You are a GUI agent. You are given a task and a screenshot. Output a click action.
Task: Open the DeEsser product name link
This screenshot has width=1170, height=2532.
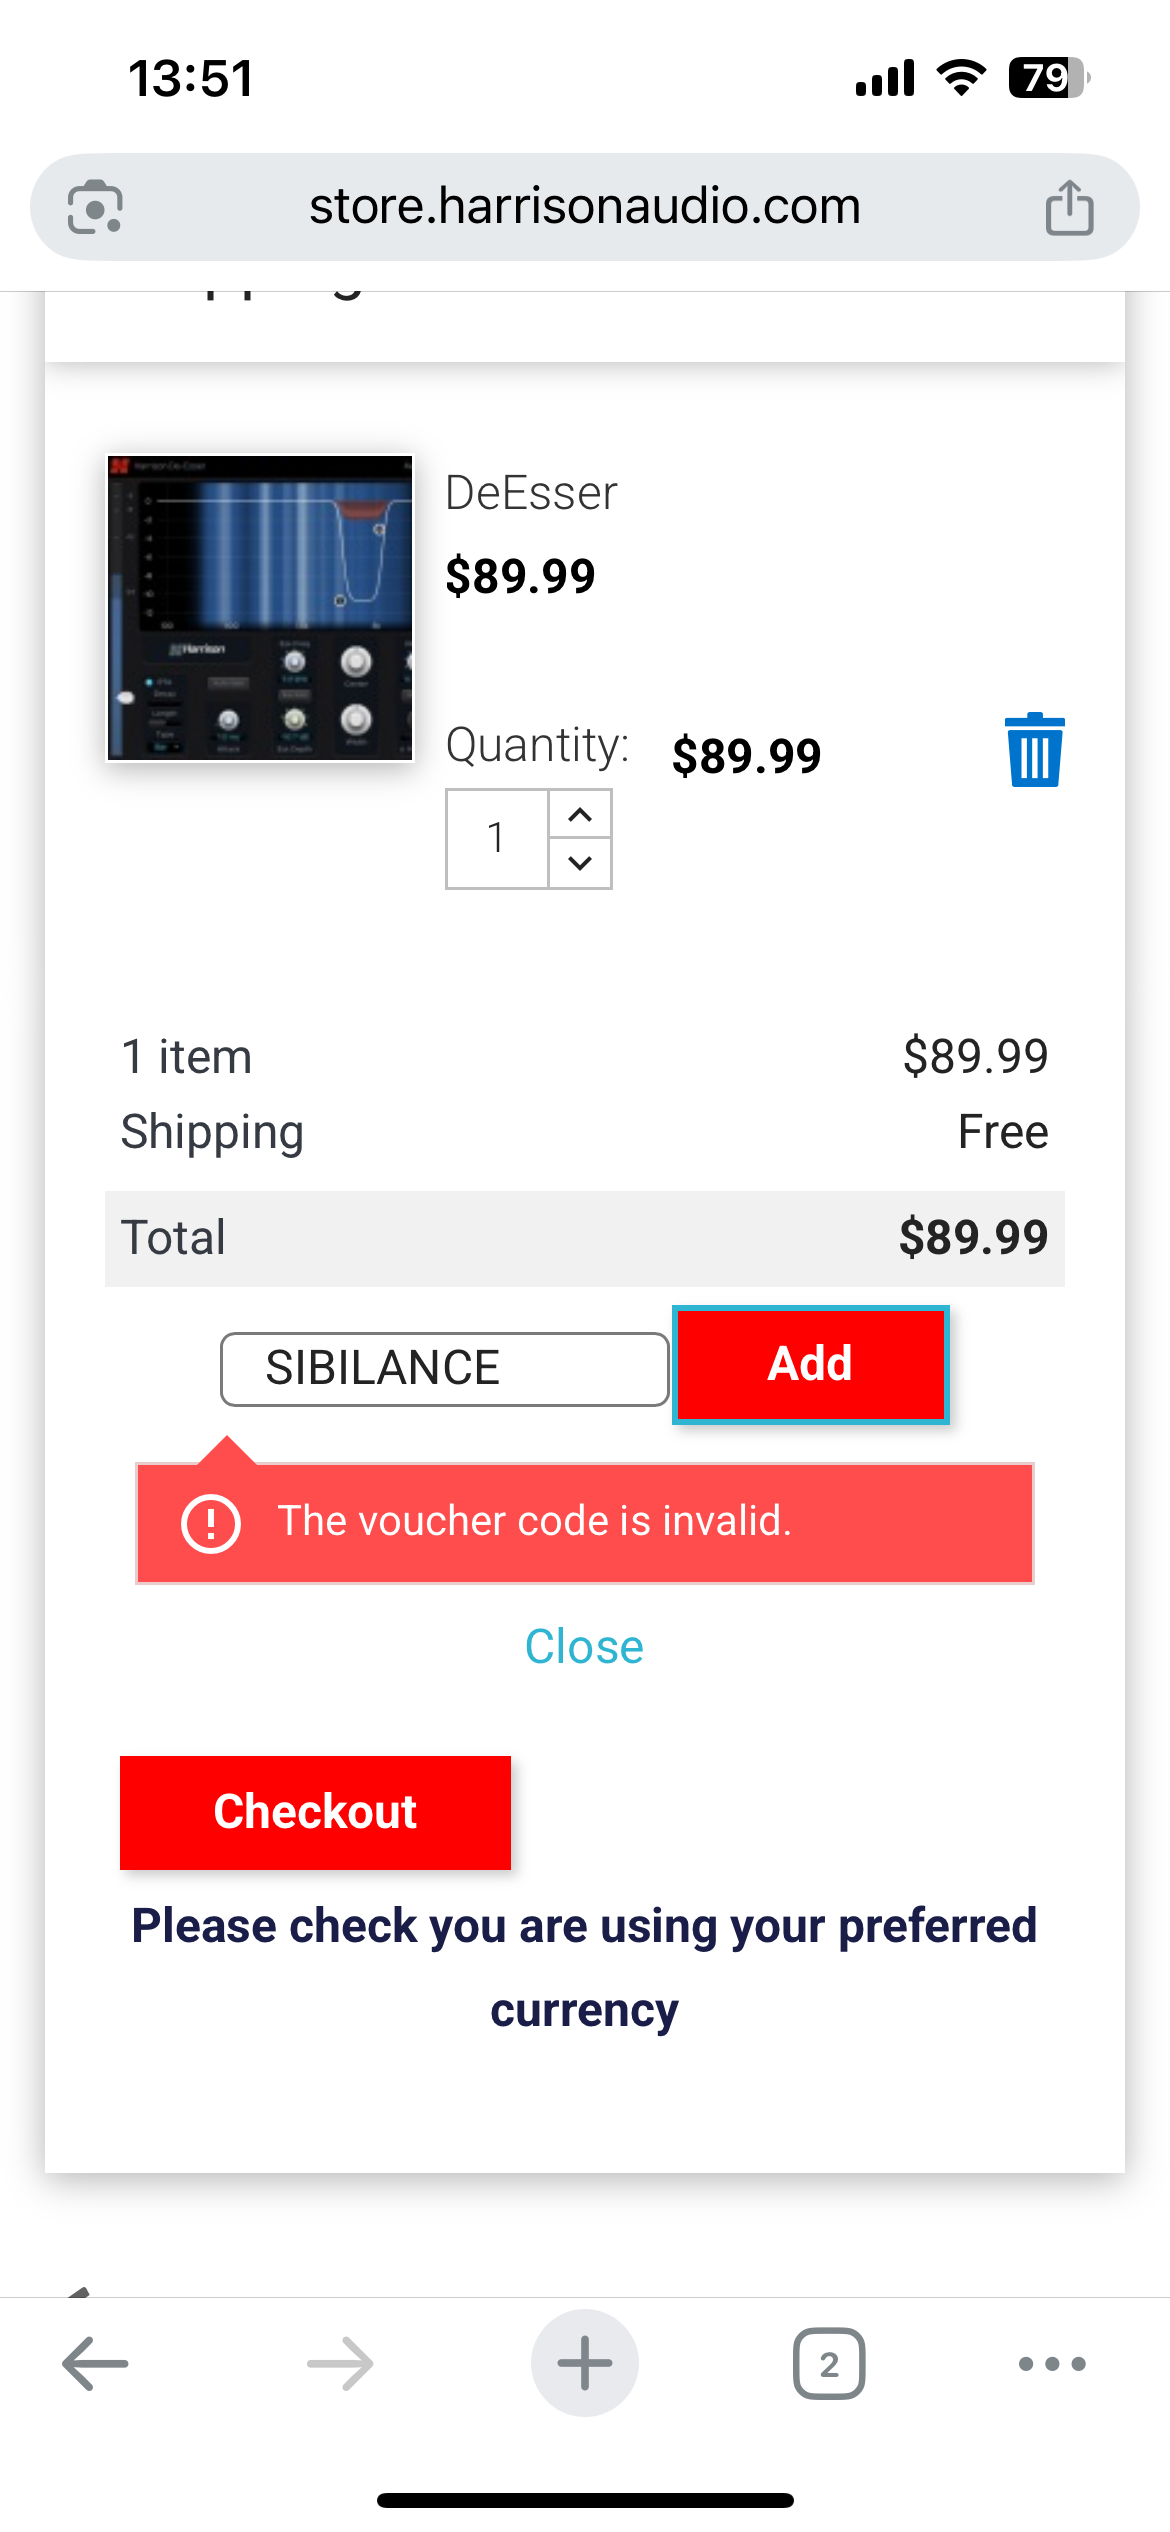531,493
